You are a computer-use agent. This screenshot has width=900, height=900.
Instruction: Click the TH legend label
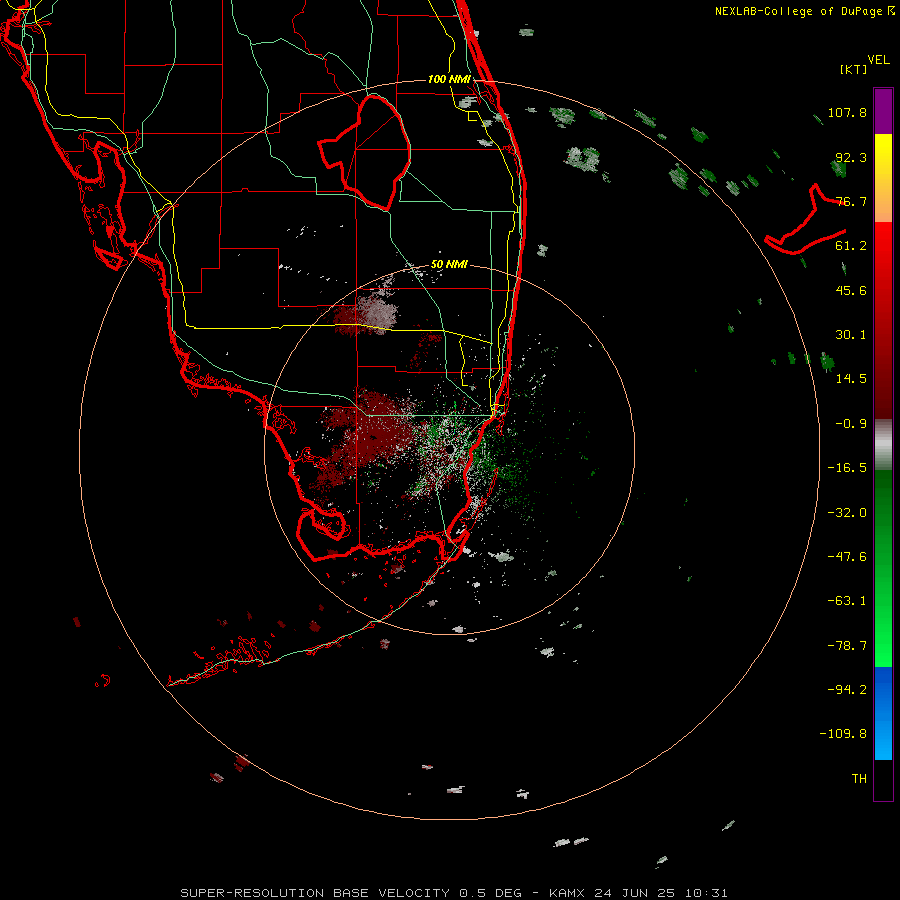point(859,779)
